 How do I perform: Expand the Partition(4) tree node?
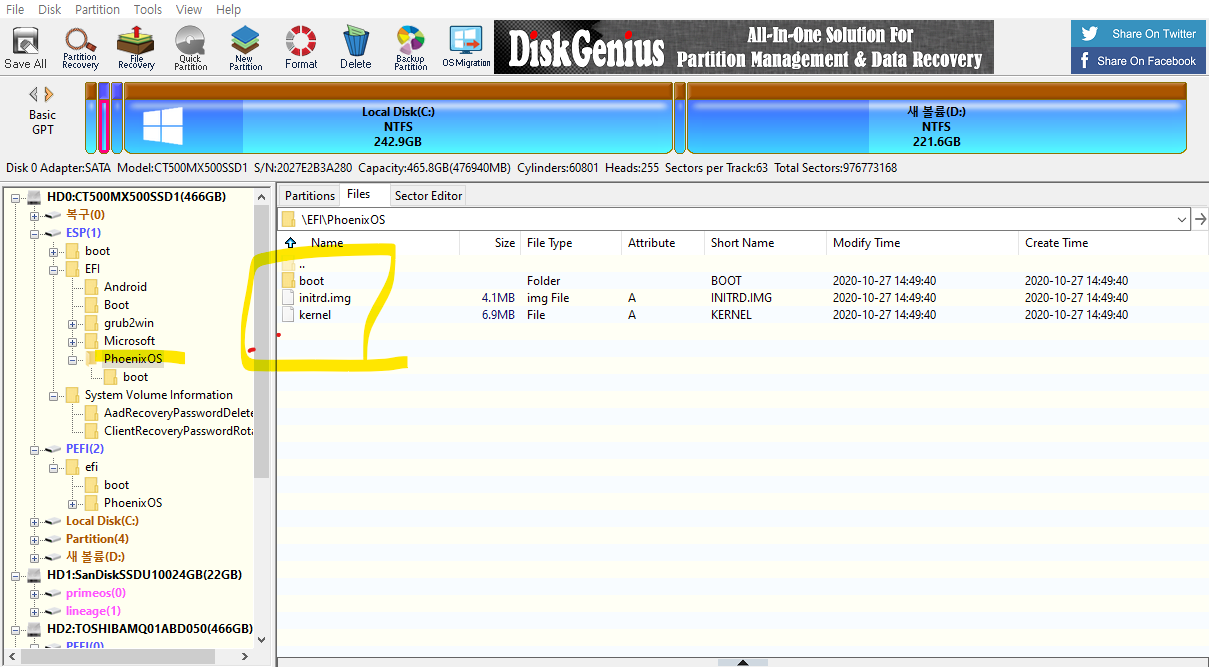pyautogui.click(x=35, y=539)
